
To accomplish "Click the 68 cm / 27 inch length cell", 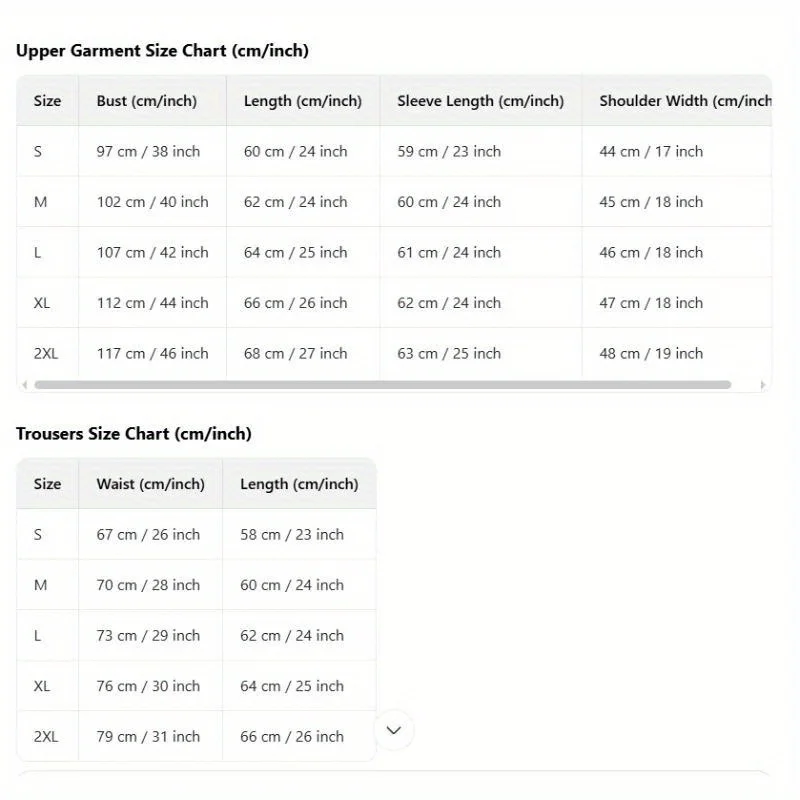I will pyautogui.click(x=296, y=354).
